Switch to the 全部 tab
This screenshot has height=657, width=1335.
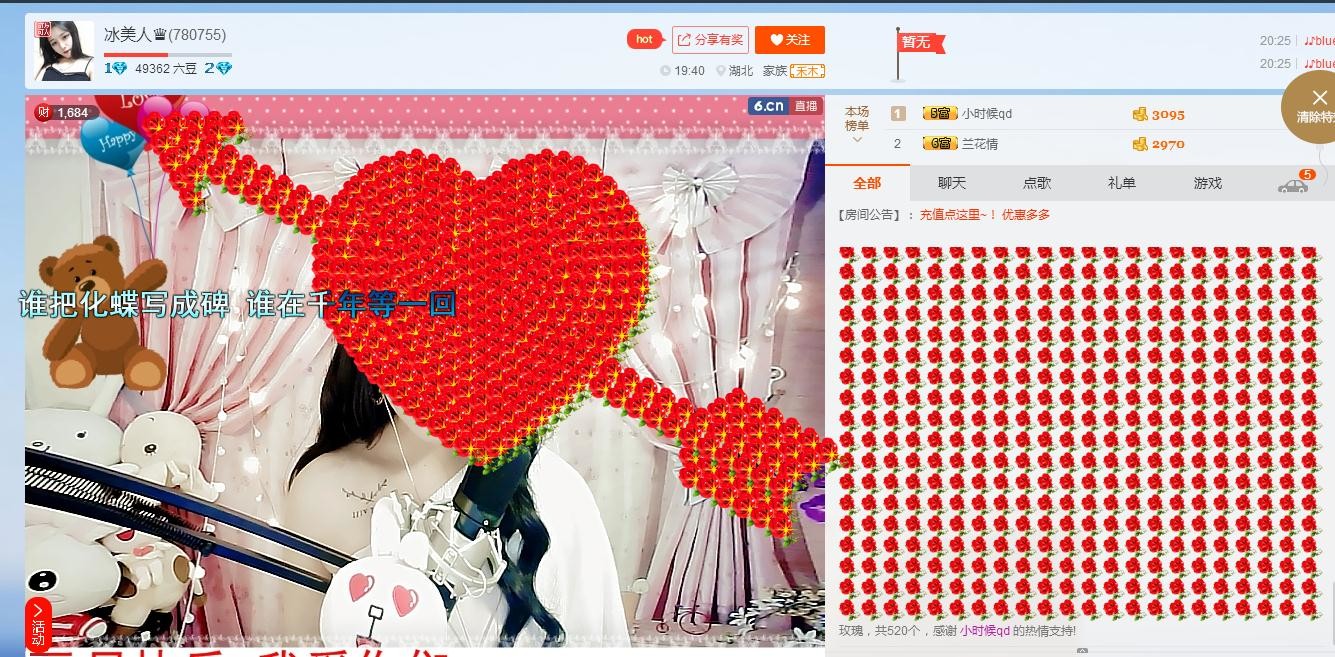[867, 183]
